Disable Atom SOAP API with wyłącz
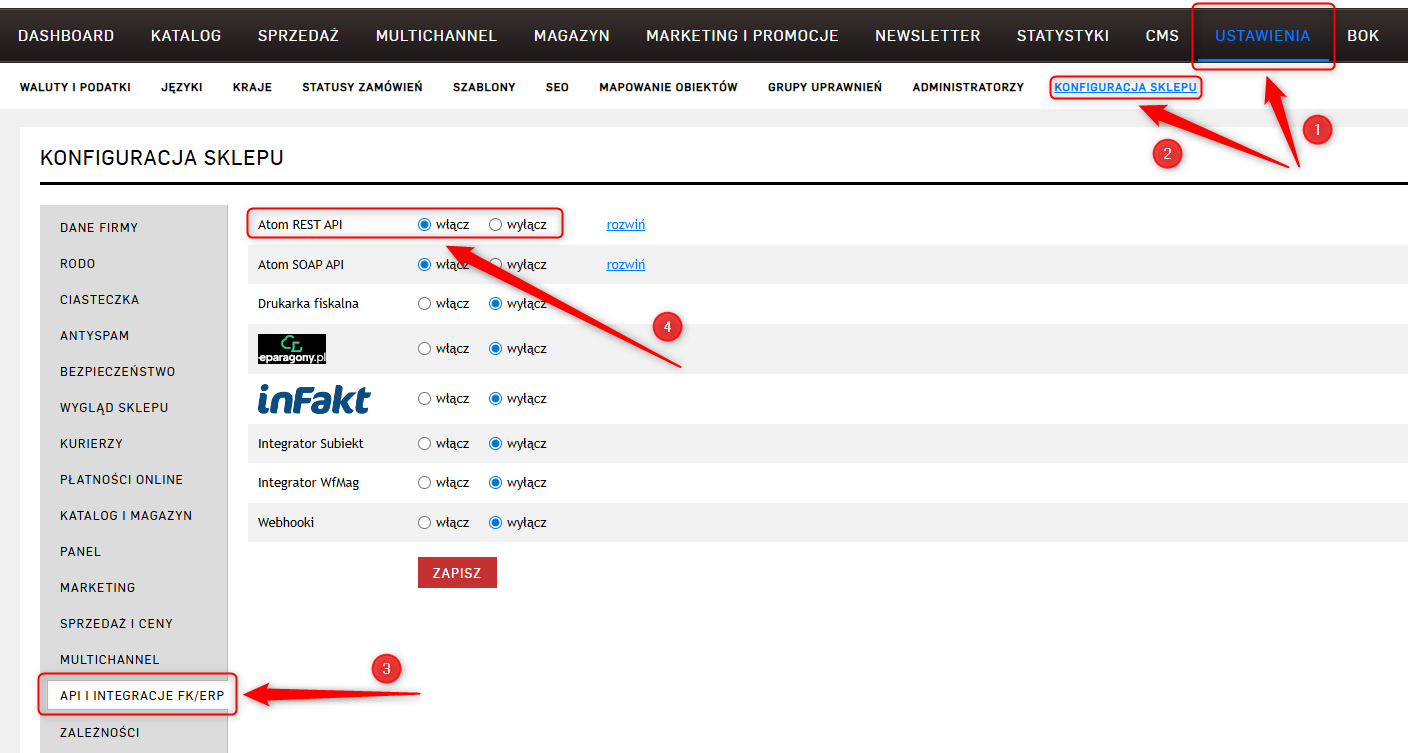1408x753 pixels. tap(495, 265)
